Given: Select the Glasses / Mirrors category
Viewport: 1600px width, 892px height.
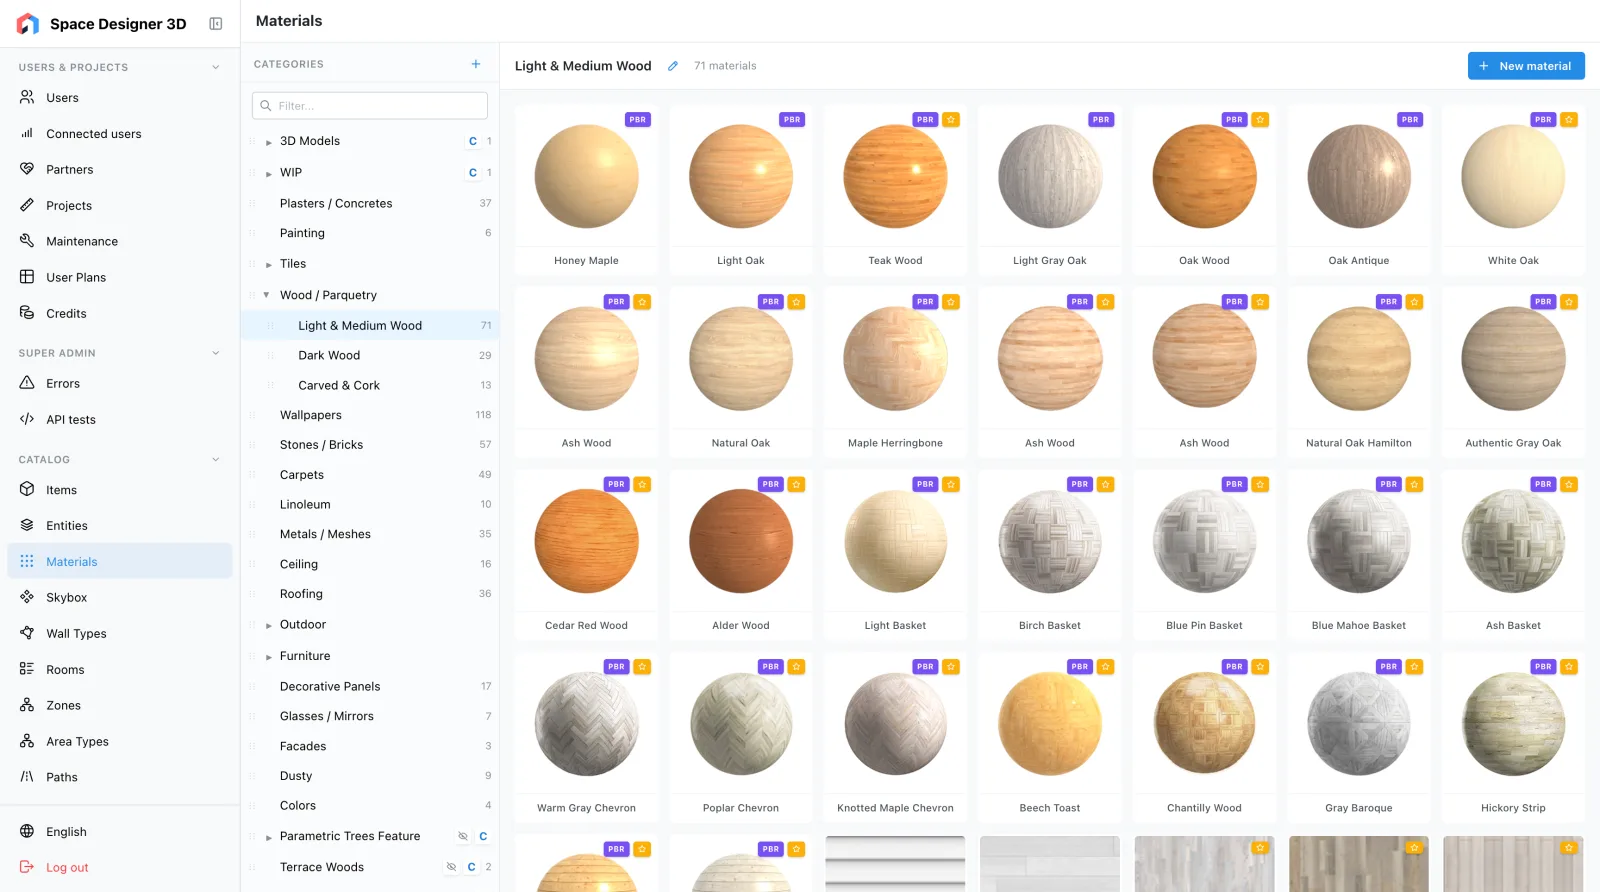Looking at the screenshot, I should click(x=370, y=716).
